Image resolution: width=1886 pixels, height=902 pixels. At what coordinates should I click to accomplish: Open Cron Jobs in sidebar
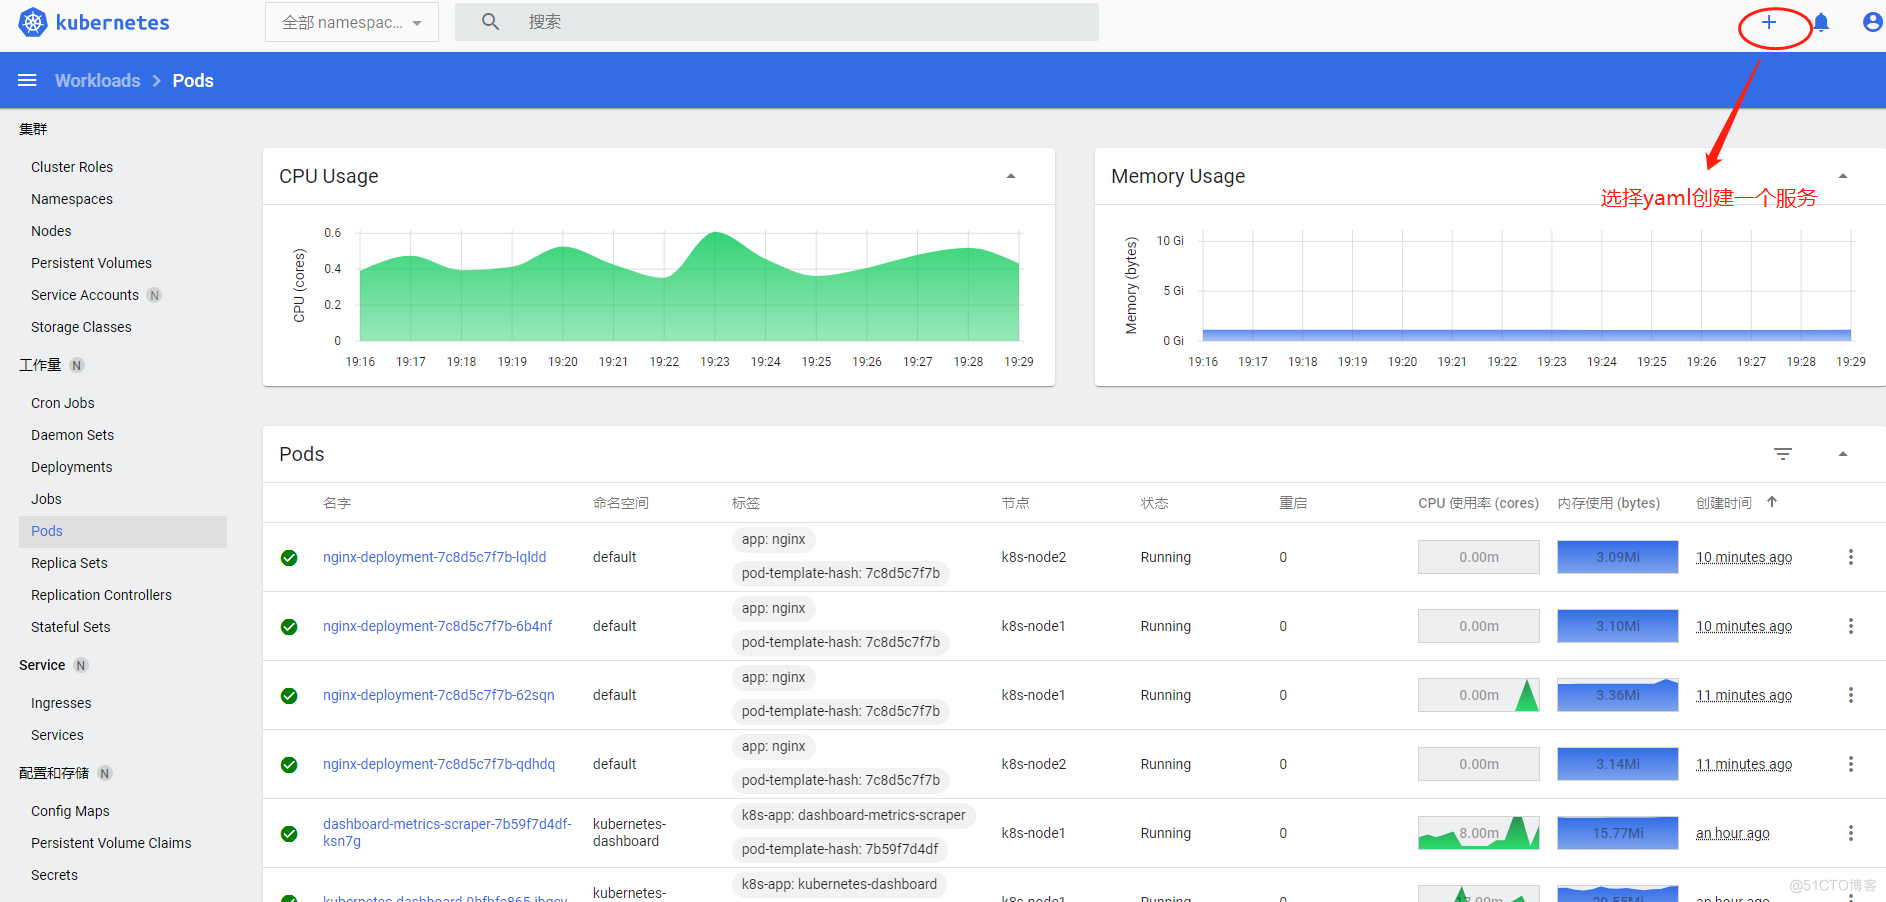click(x=63, y=403)
